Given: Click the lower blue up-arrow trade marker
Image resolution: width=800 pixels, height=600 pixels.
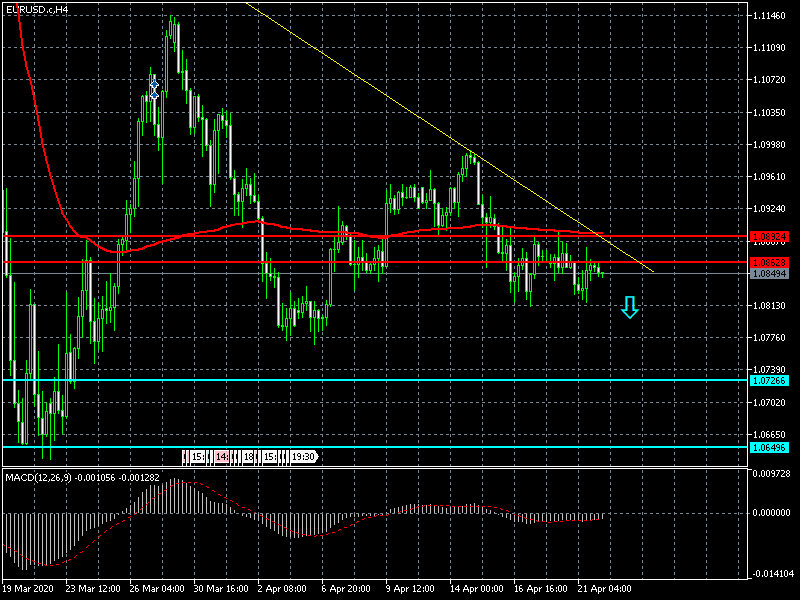Looking at the screenshot, I should click(x=154, y=93).
